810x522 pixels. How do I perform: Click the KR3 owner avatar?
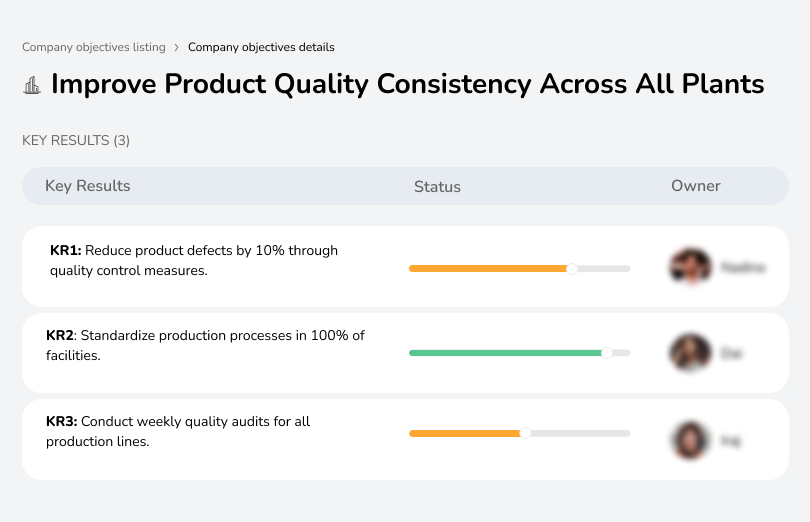(x=690, y=440)
